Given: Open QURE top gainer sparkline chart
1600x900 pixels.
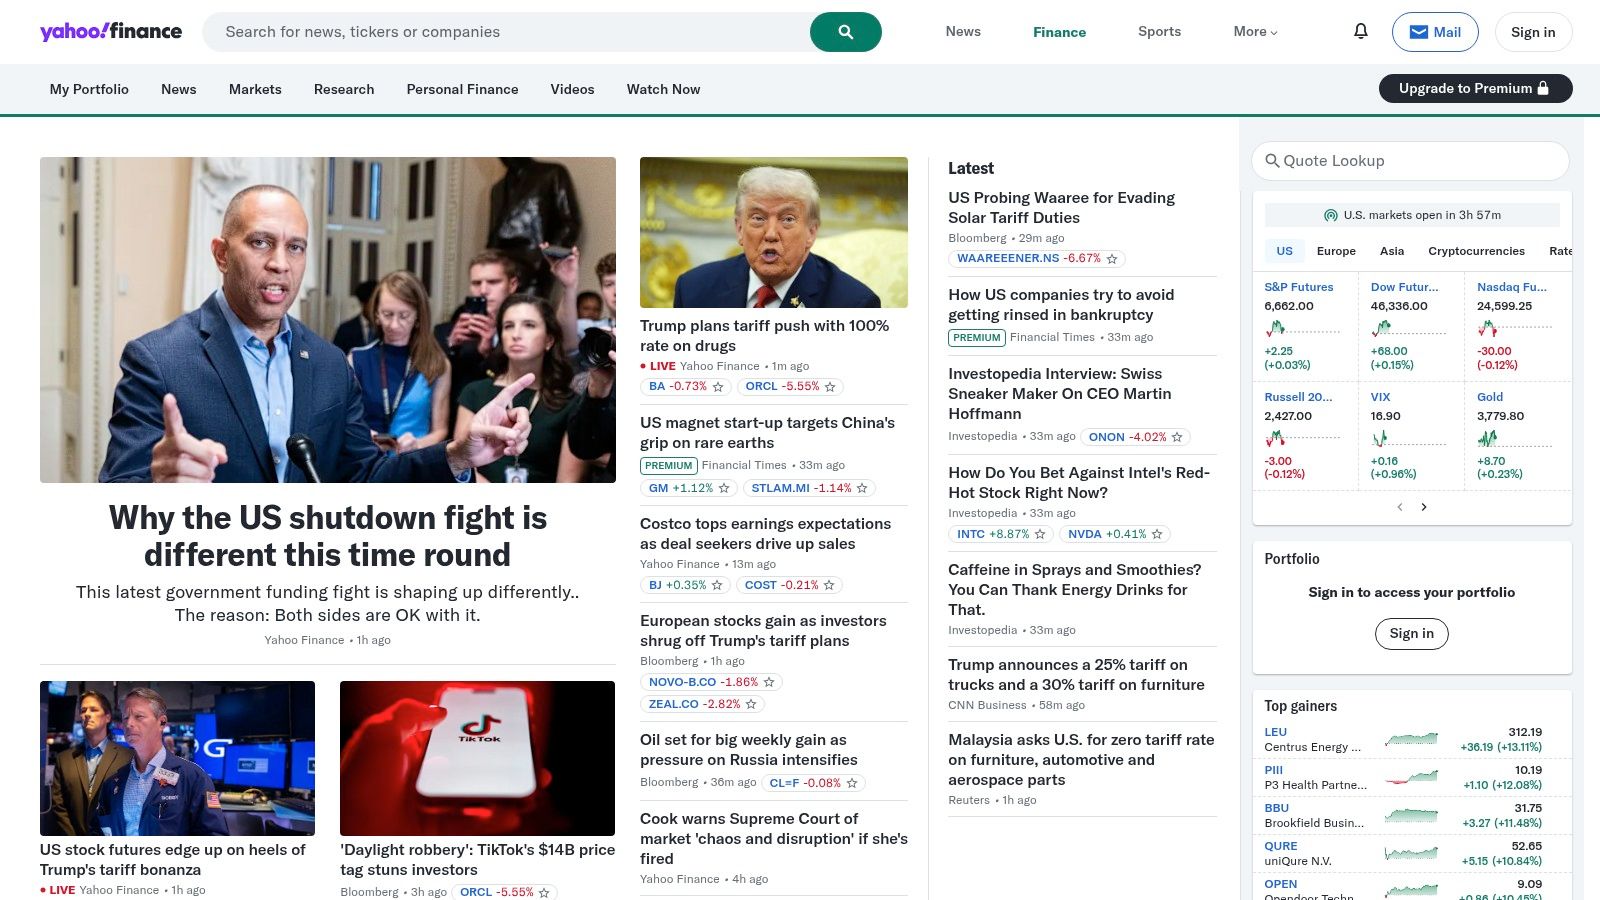Looking at the screenshot, I should (1411, 853).
